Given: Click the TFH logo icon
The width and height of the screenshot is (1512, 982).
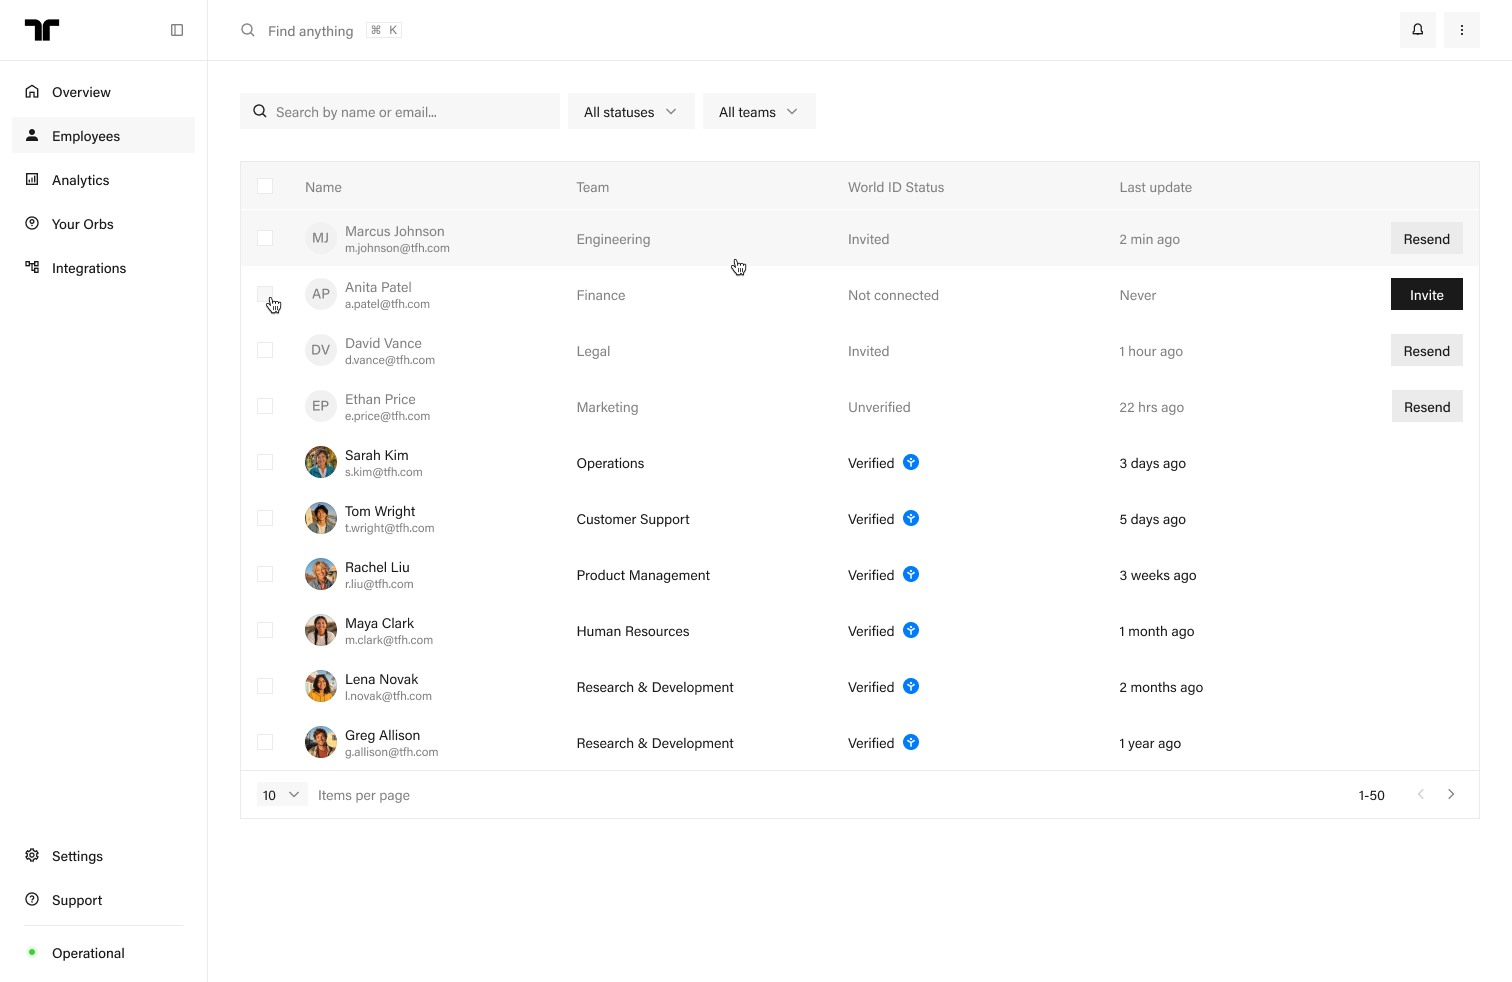Looking at the screenshot, I should [x=42, y=30].
